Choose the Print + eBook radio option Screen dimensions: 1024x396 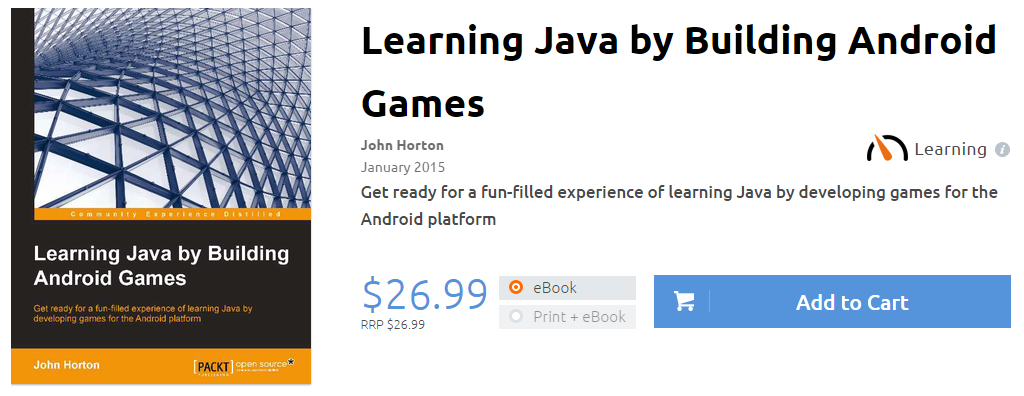pyautogui.click(x=516, y=317)
